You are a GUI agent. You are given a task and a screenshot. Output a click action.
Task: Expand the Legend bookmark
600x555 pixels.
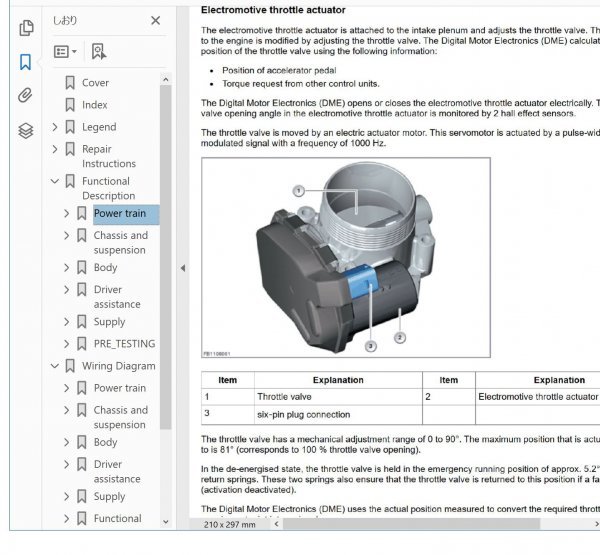click(x=55, y=127)
